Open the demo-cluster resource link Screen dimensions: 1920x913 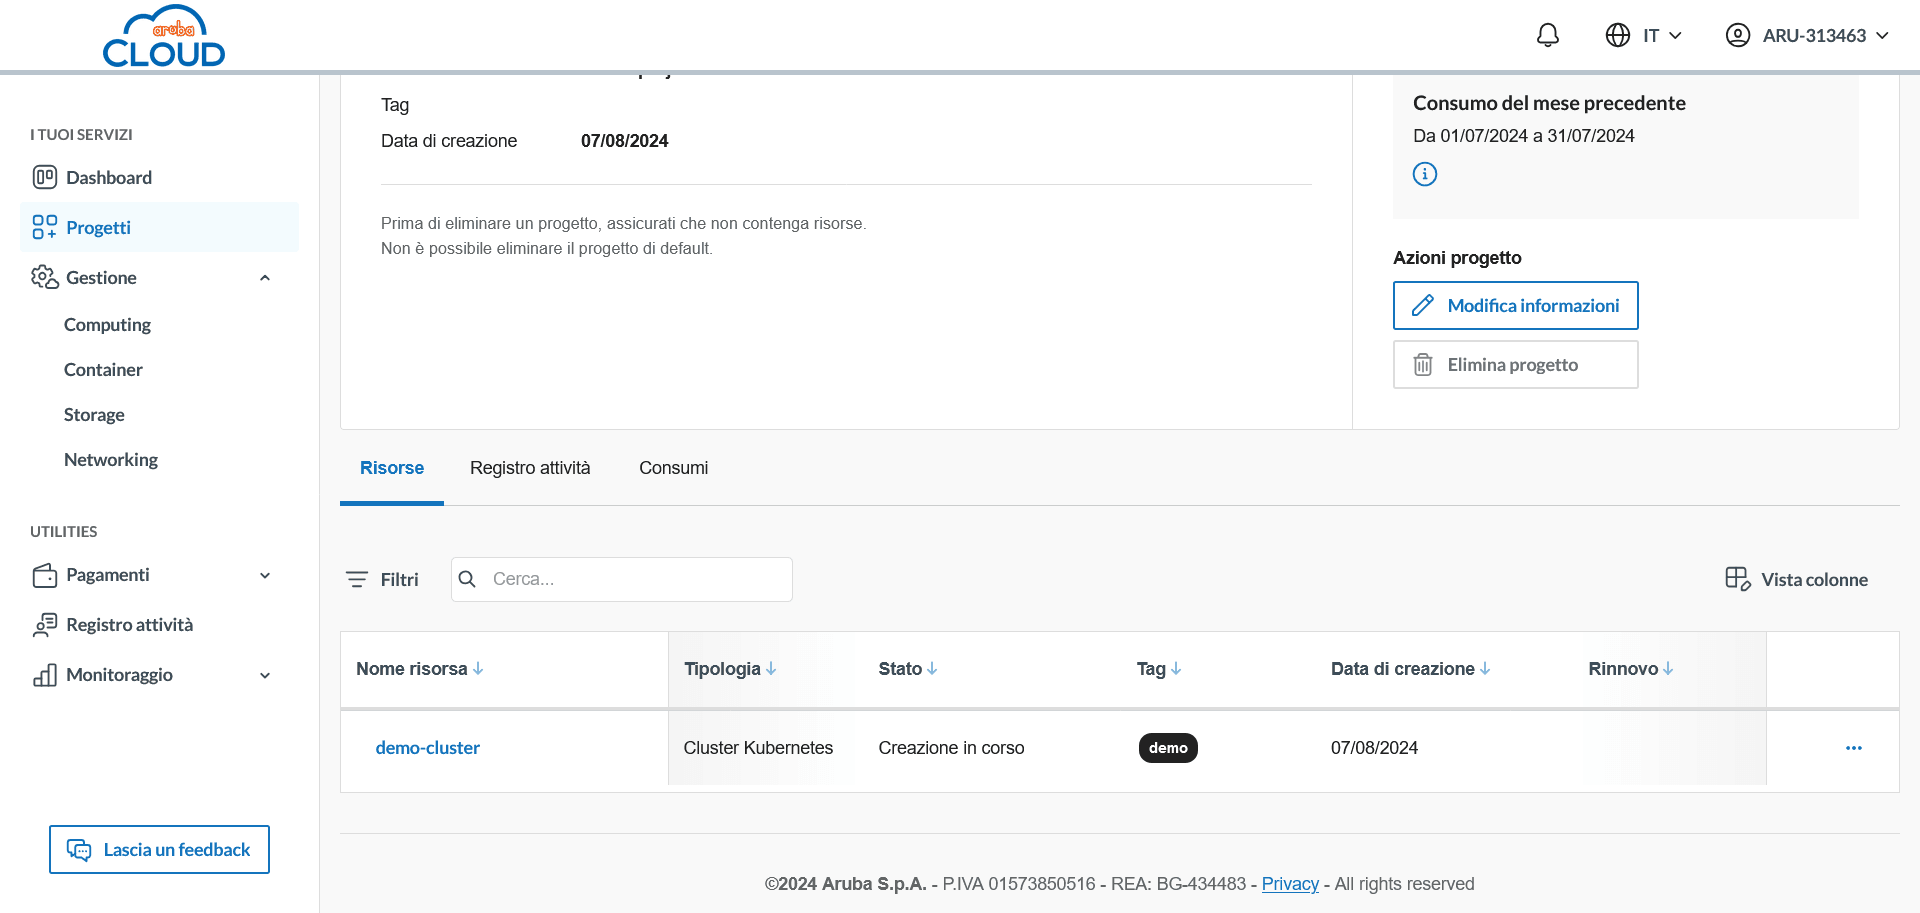[427, 748]
